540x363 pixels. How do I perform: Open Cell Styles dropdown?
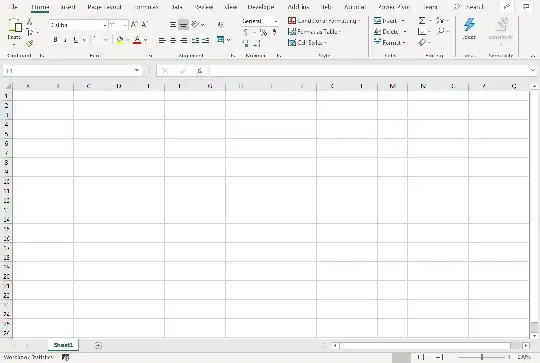coord(307,43)
